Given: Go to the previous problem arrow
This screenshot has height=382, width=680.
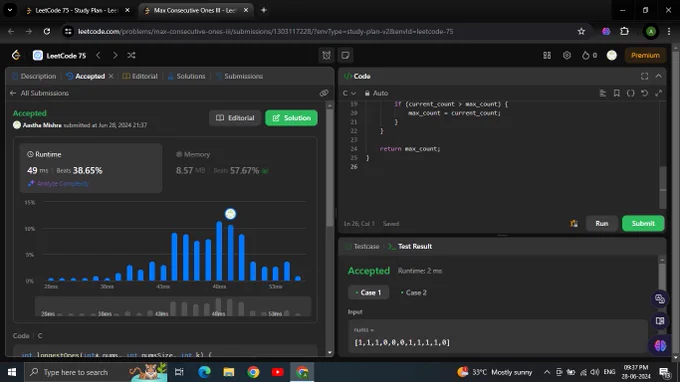Looking at the screenshot, I should (98, 56).
